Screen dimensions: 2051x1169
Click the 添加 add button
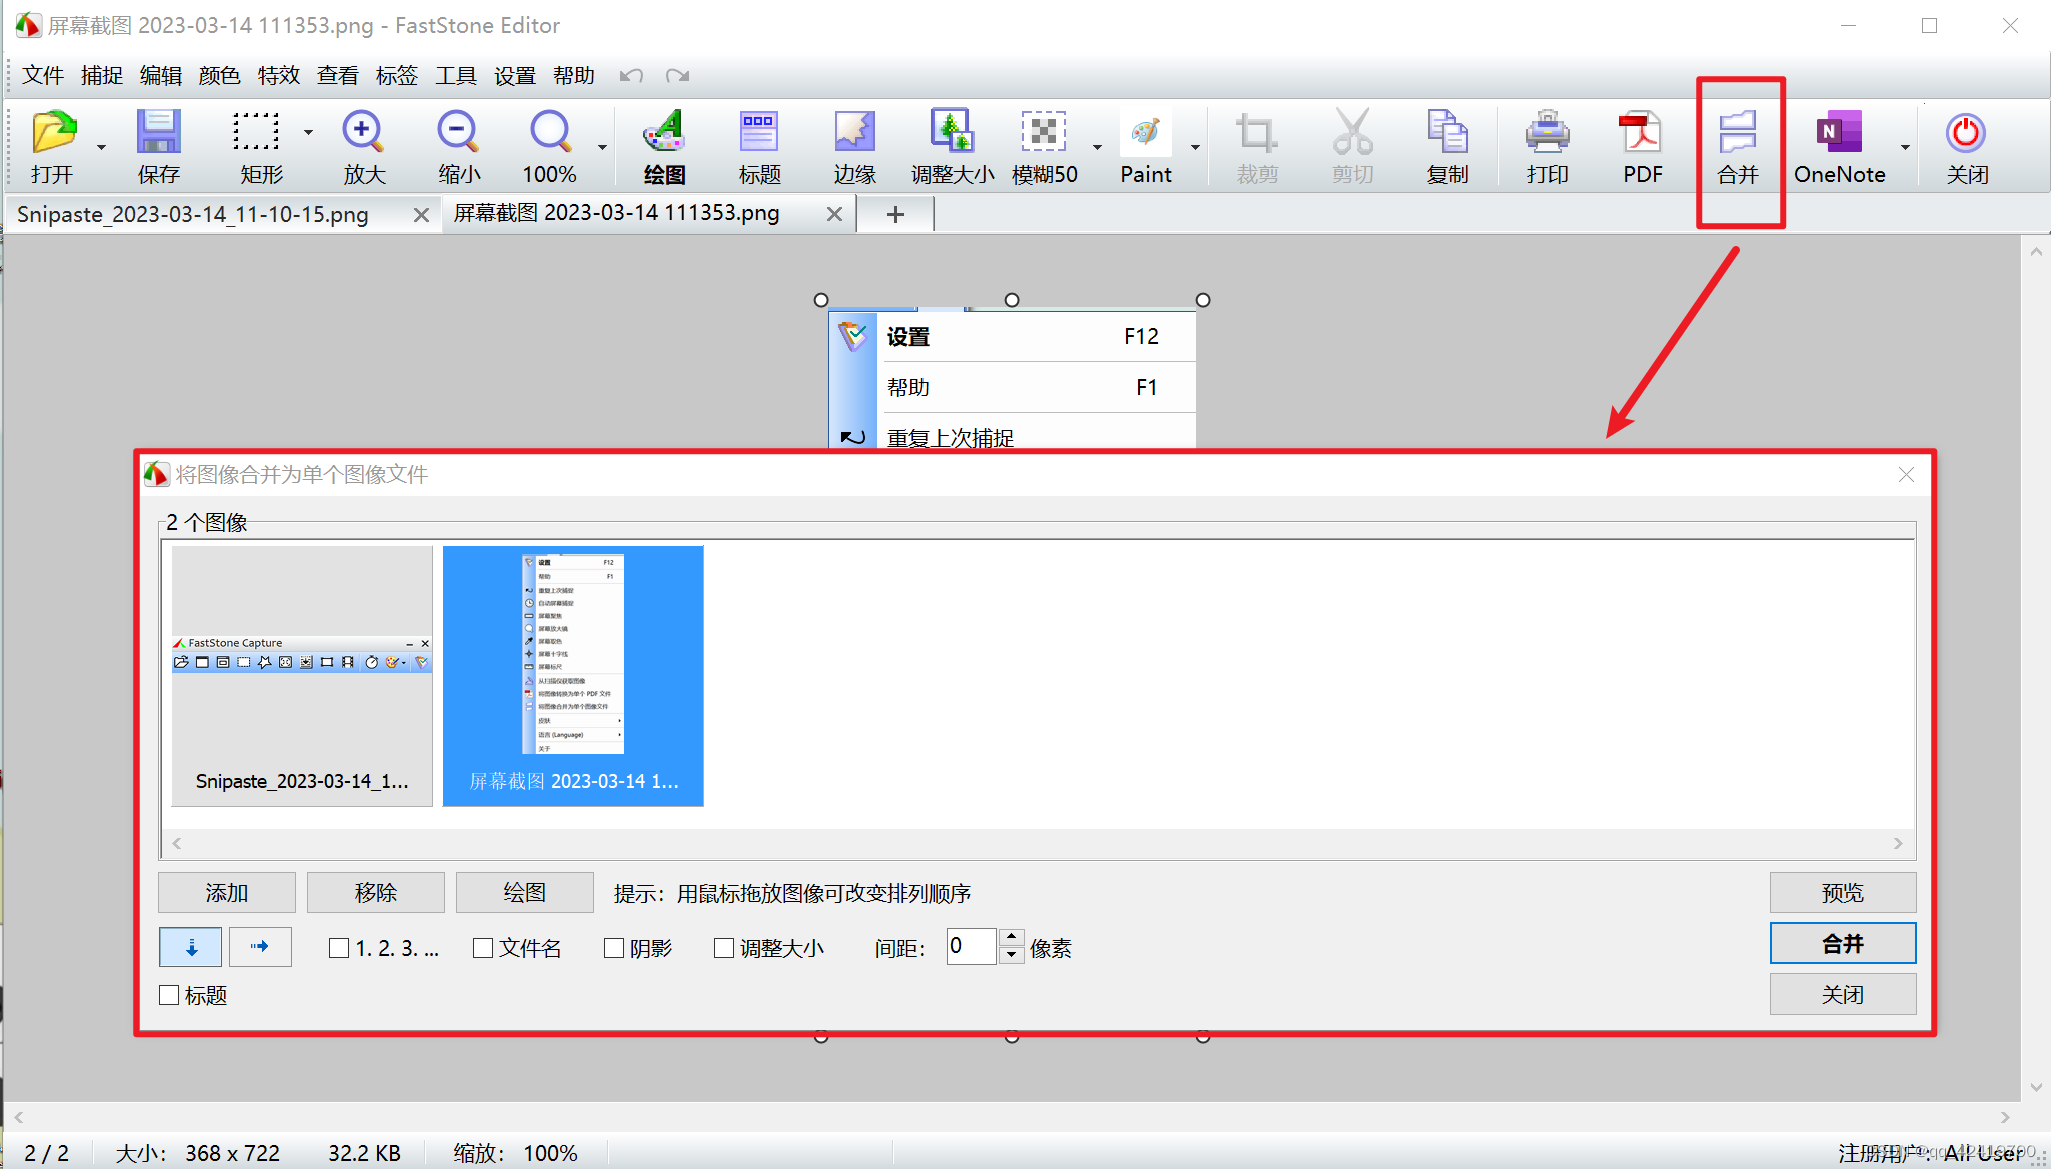point(227,892)
